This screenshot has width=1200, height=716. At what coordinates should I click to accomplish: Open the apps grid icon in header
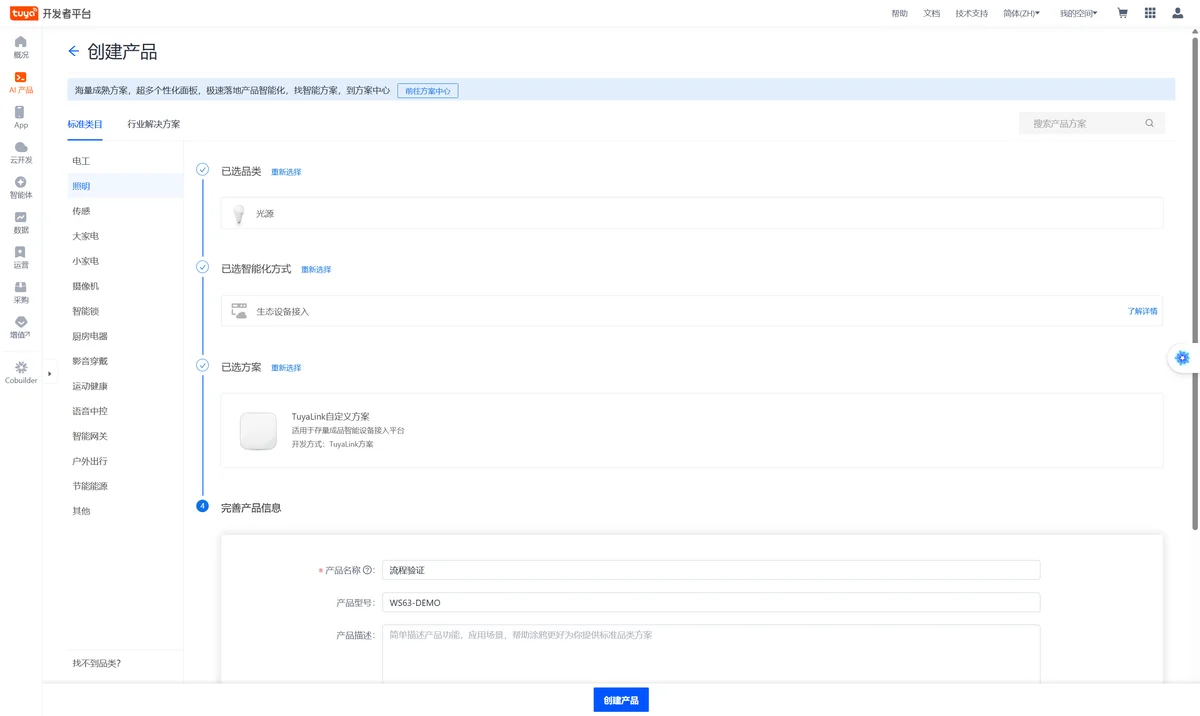click(x=1150, y=13)
